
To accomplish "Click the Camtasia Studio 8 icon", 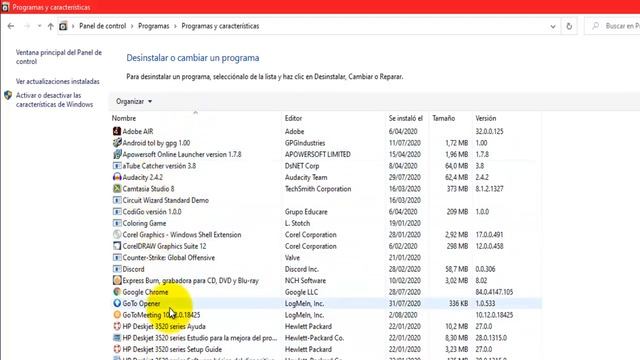I will coord(117,189).
